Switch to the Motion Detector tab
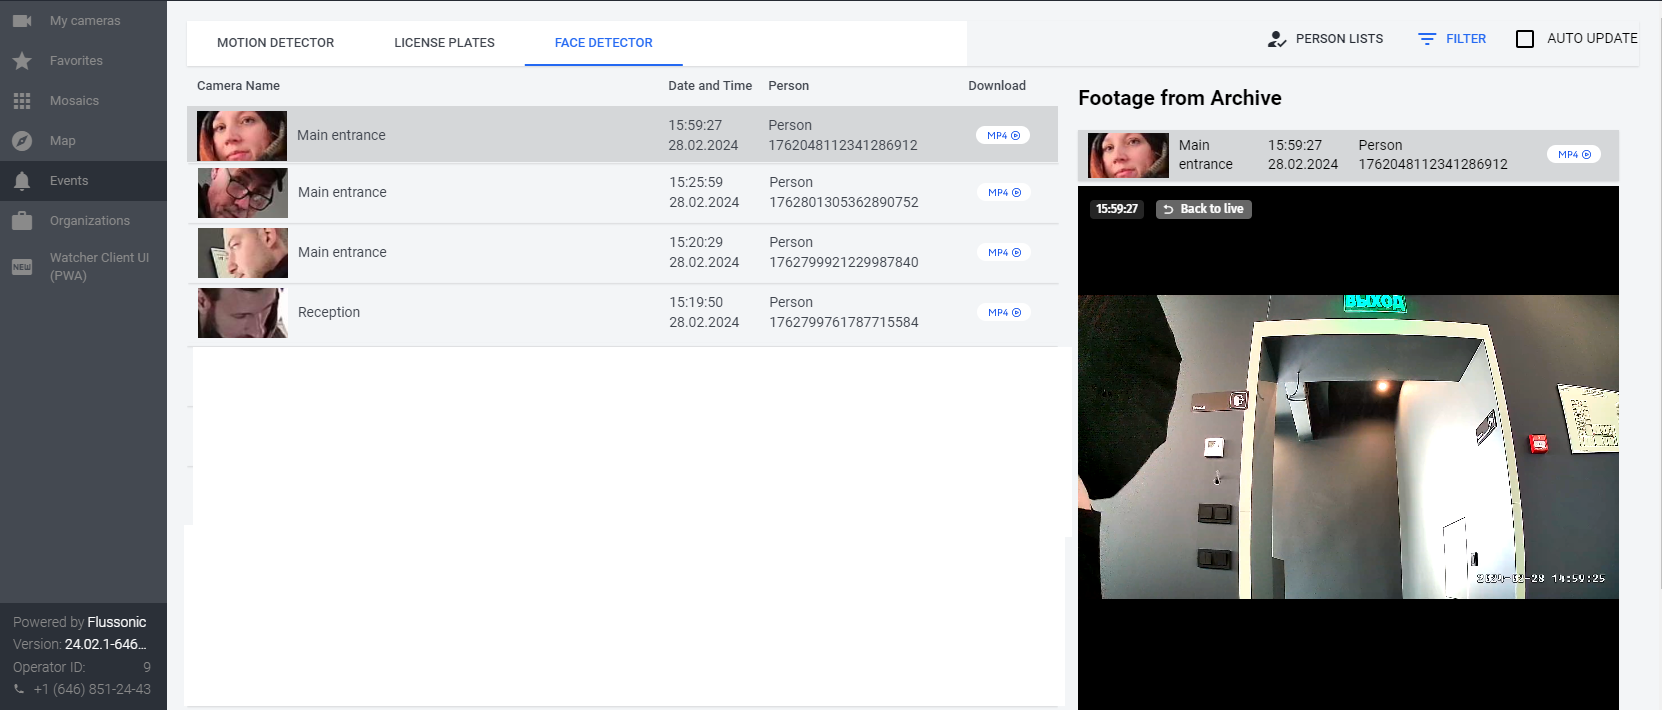The height and width of the screenshot is (710, 1662). coord(275,43)
